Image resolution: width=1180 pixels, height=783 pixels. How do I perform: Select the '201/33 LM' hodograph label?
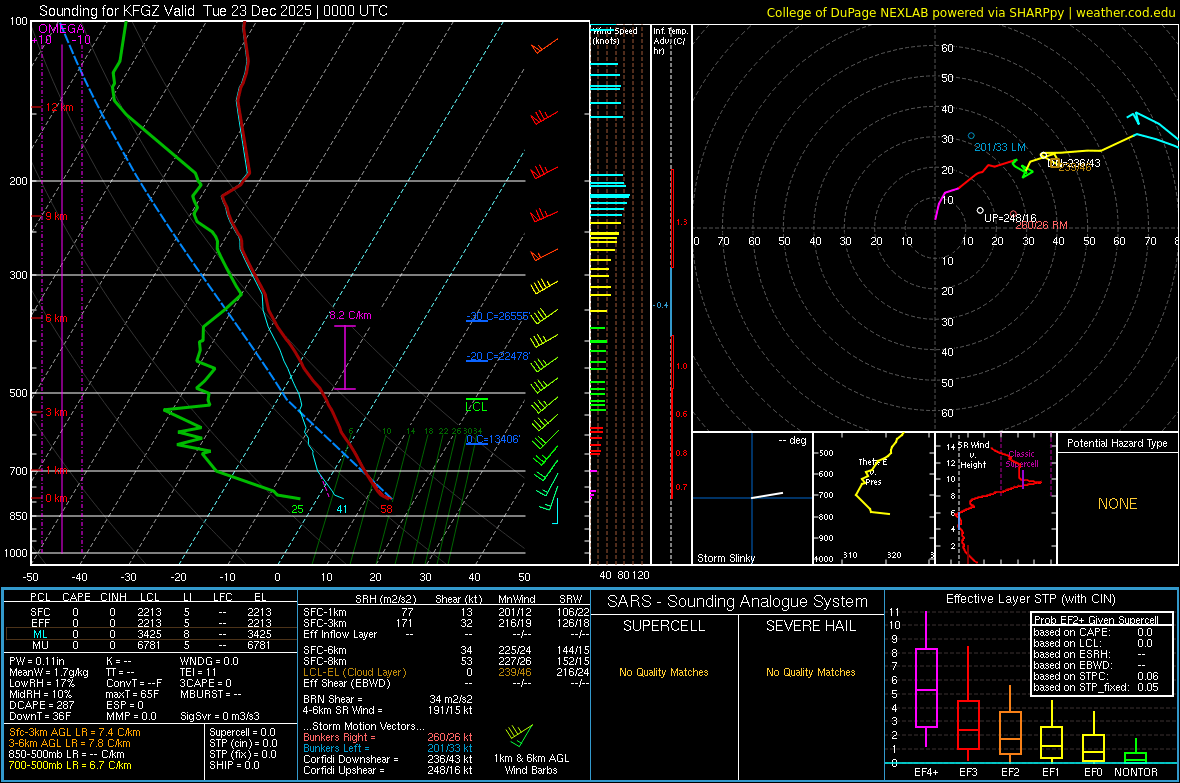click(x=999, y=148)
